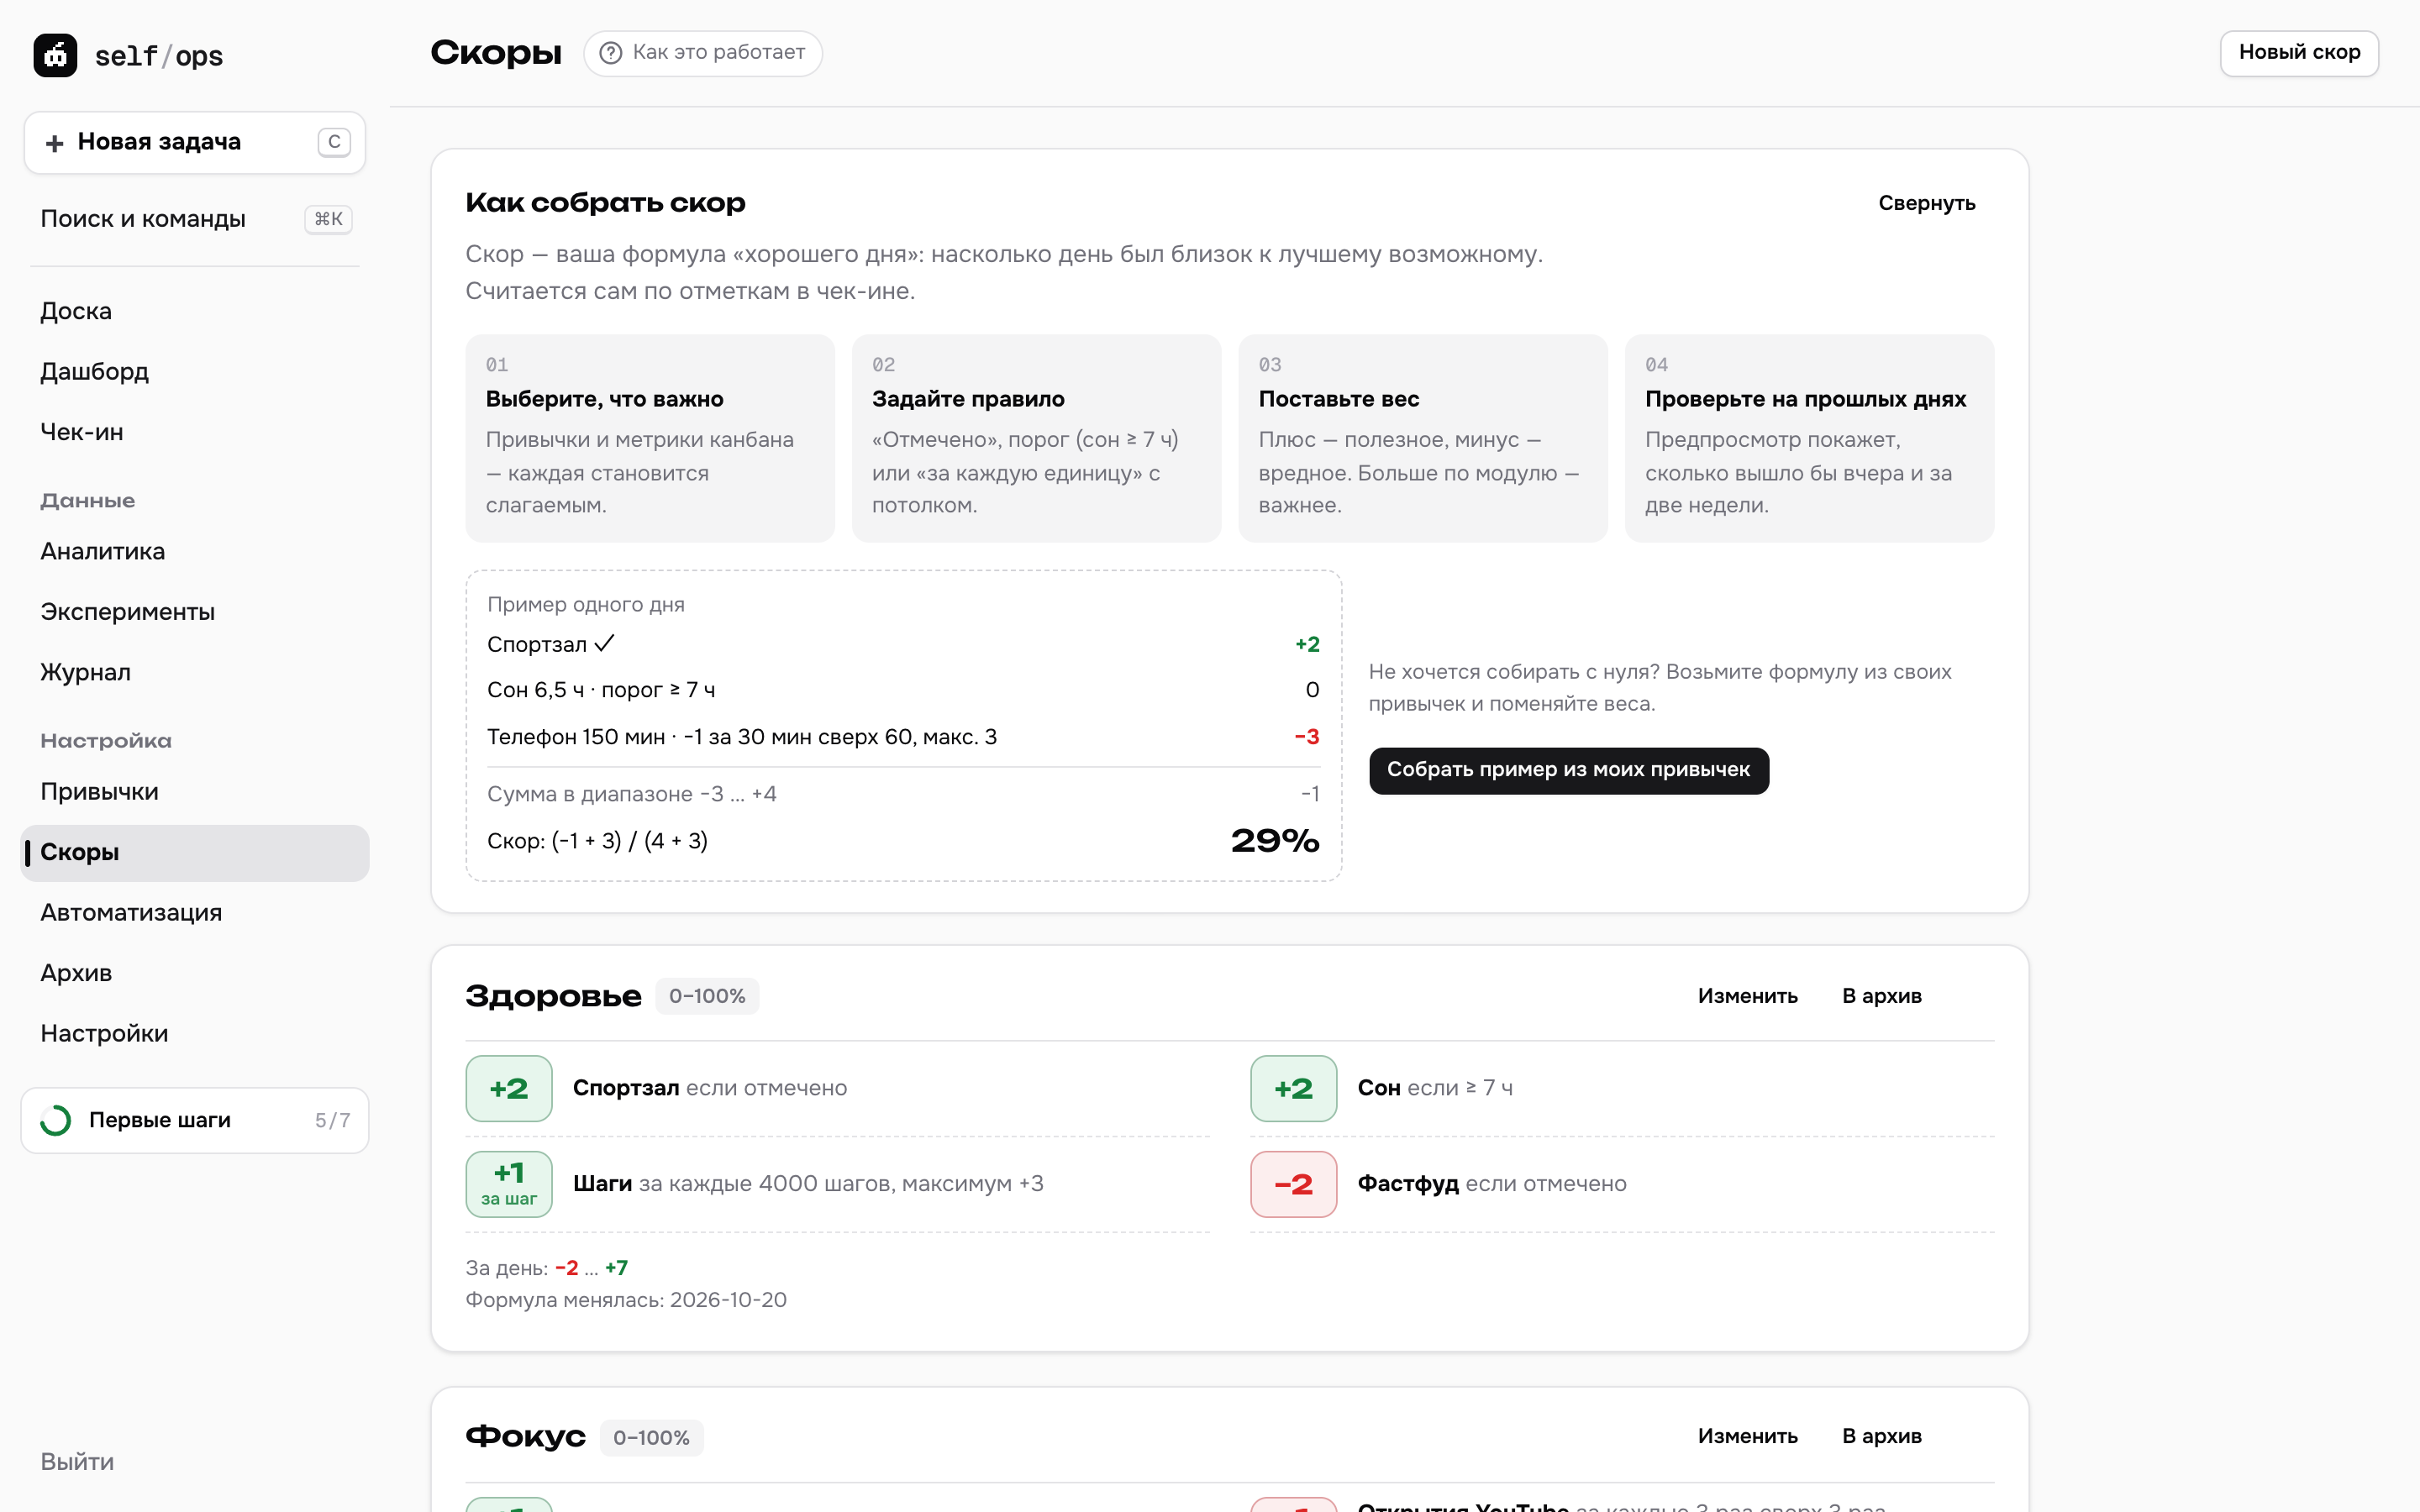Click step card 04 Проверьте на прошлых днях

coord(1809,438)
